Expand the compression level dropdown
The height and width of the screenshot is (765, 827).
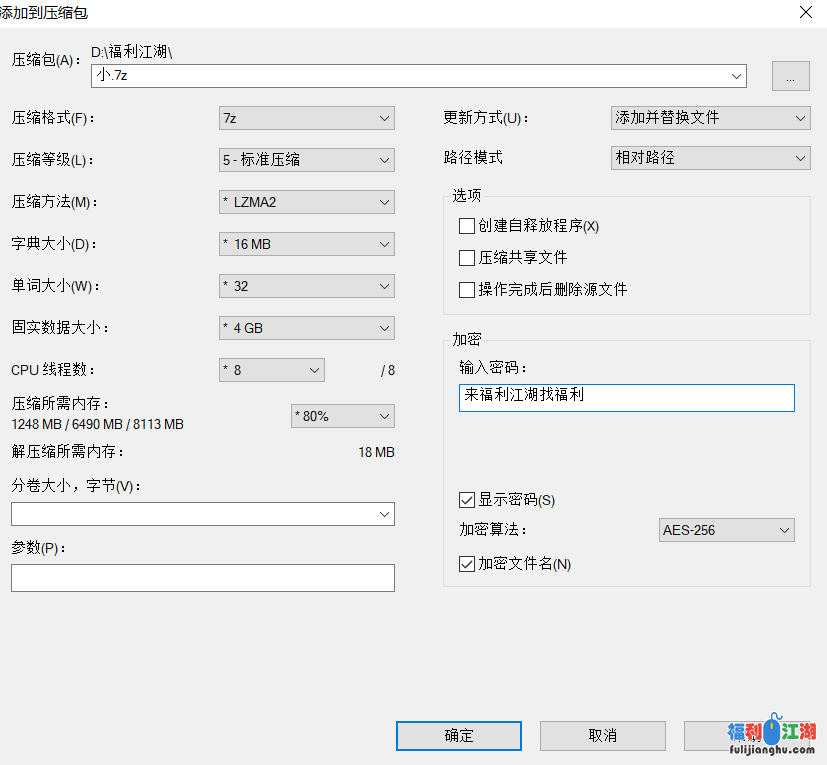(x=306, y=160)
